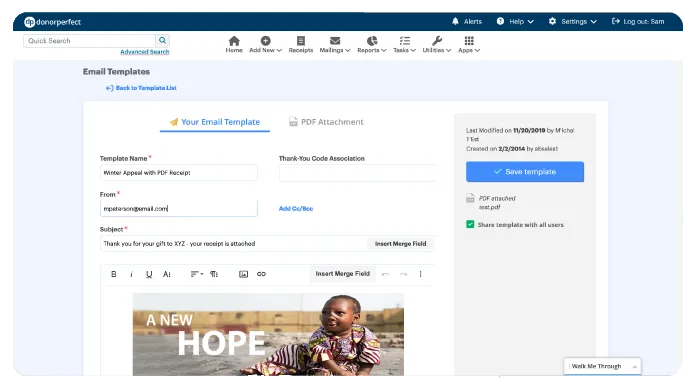Viewport: 695px width, 388px height.
Task: Click into the From email field
Action: pyautogui.click(x=179, y=208)
